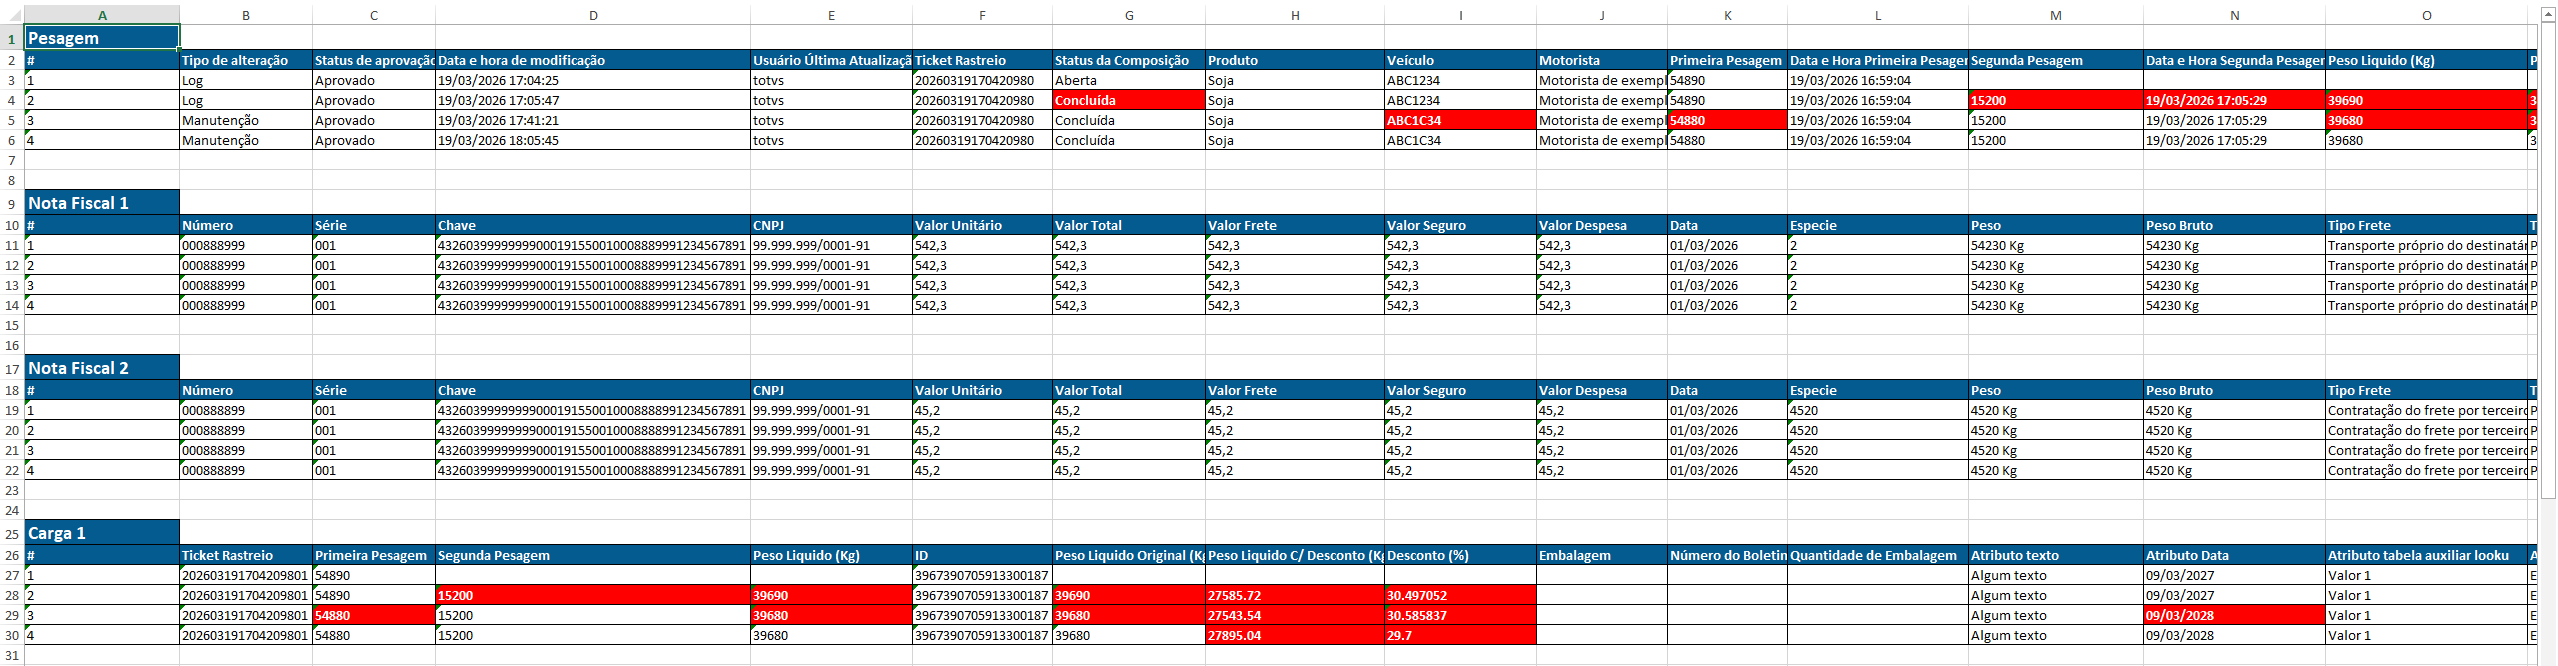This screenshot has height=666, width=2558.
Task: Click the "Número do Boletin" header cell
Action: (1727, 555)
